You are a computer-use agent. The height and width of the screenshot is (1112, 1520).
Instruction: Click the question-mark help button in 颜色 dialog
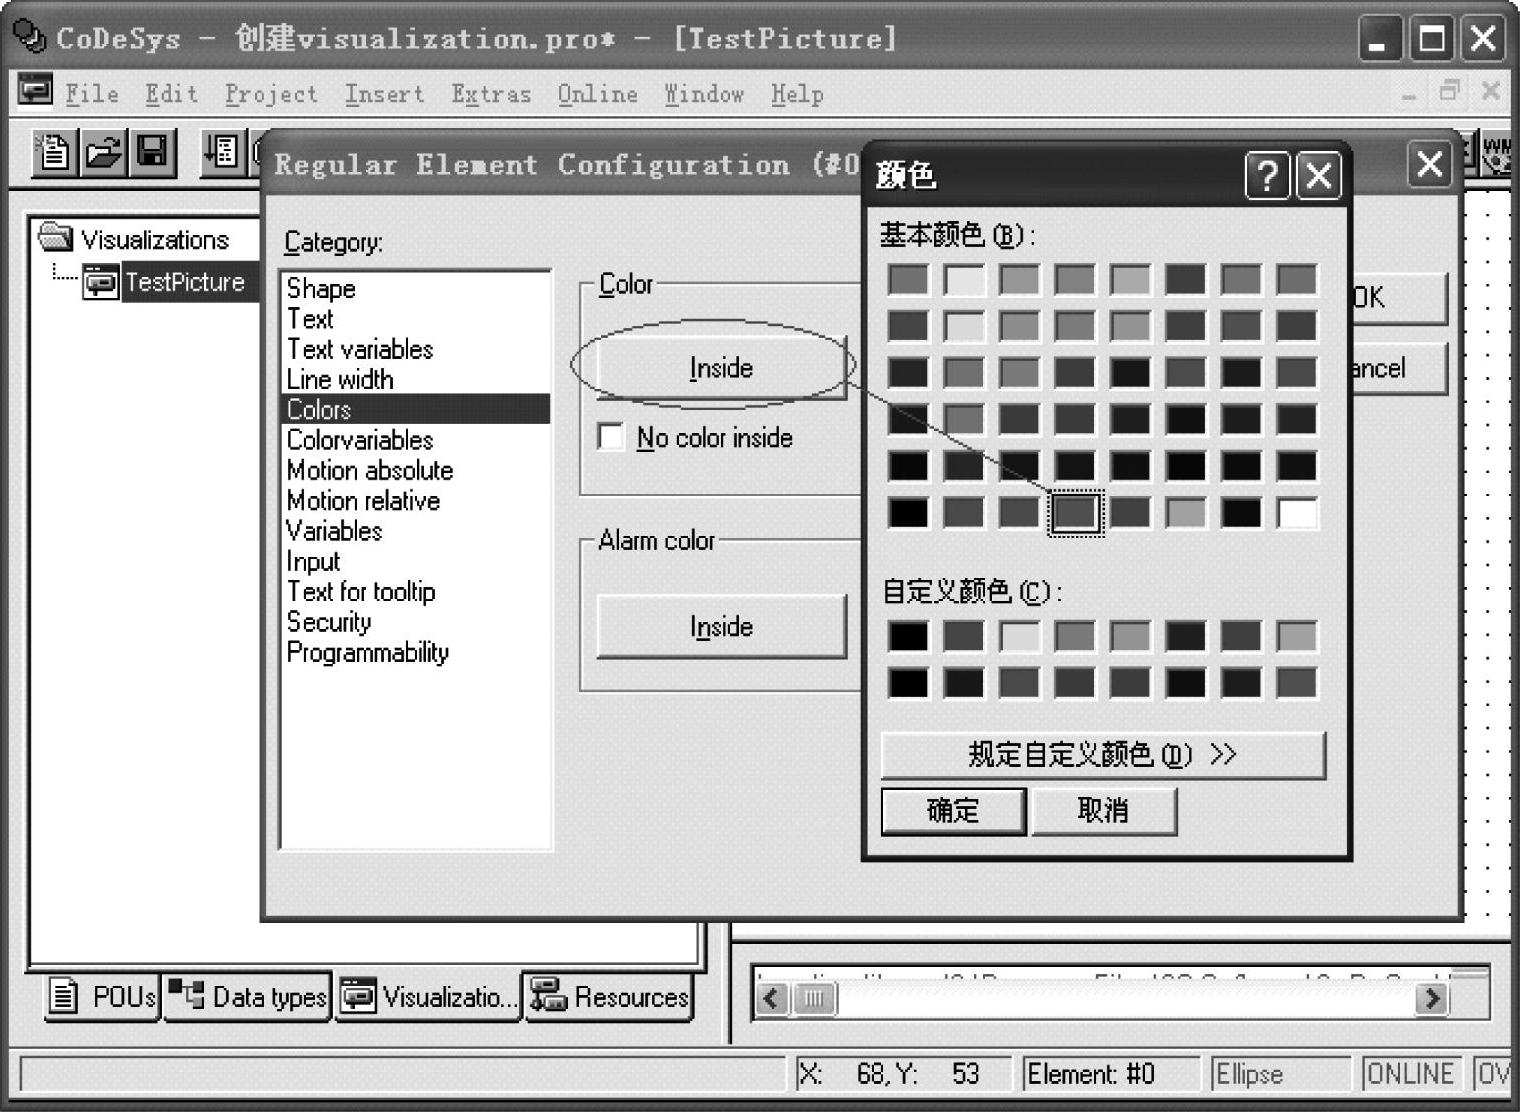pyautogui.click(x=1267, y=175)
